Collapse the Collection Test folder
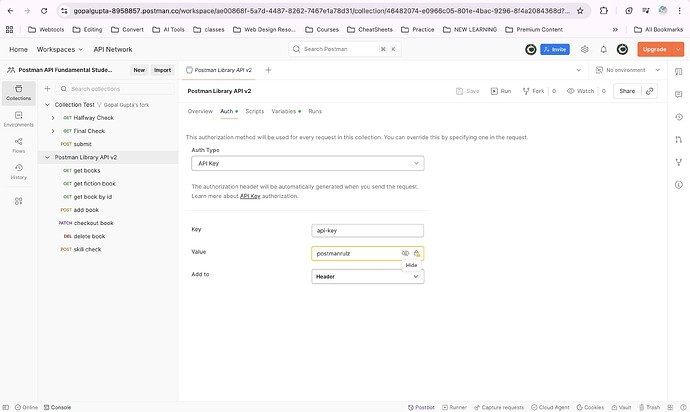 (x=47, y=105)
